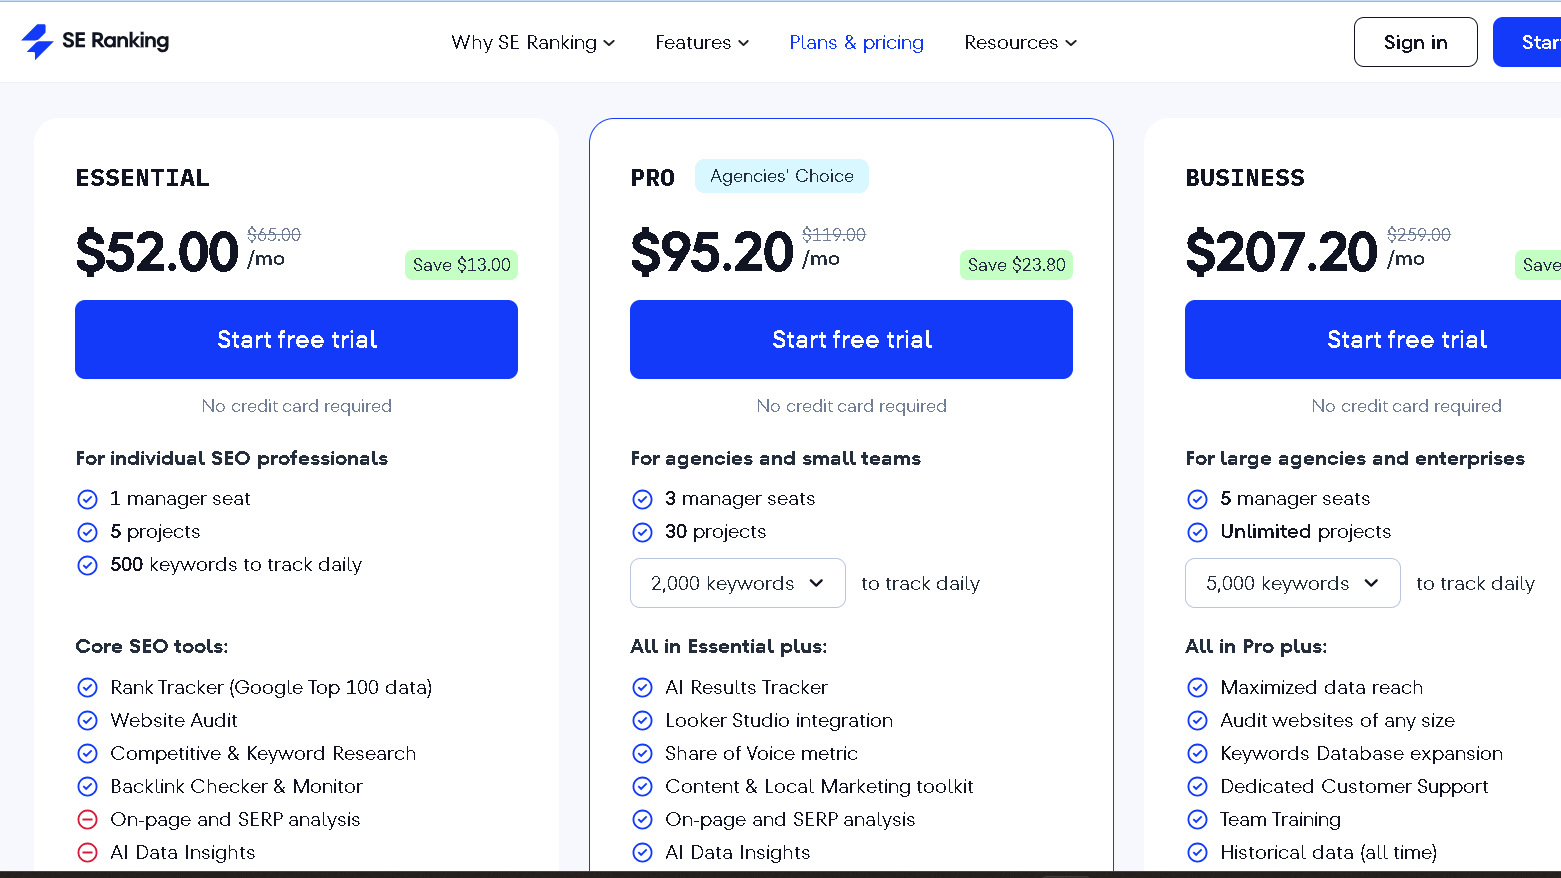Viewport: 1561px width, 878px height.
Task: Click the checkmark beside "Team Training"
Action: pos(1197,819)
